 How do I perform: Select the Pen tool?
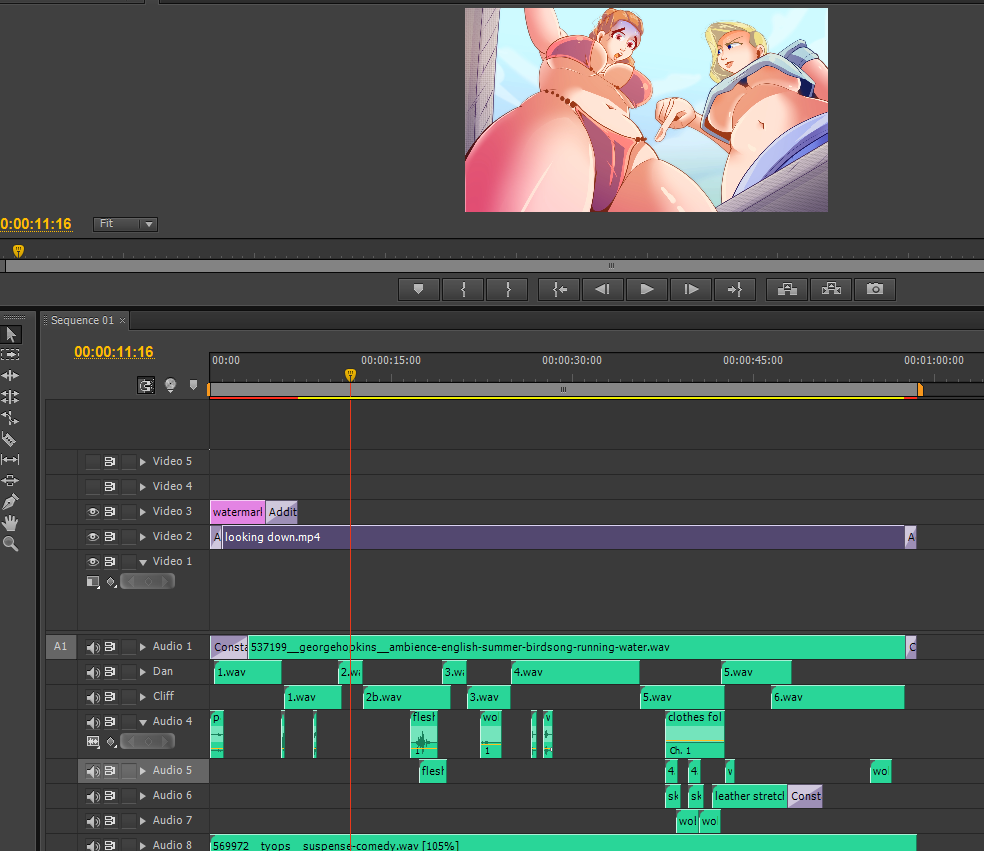(11, 501)
